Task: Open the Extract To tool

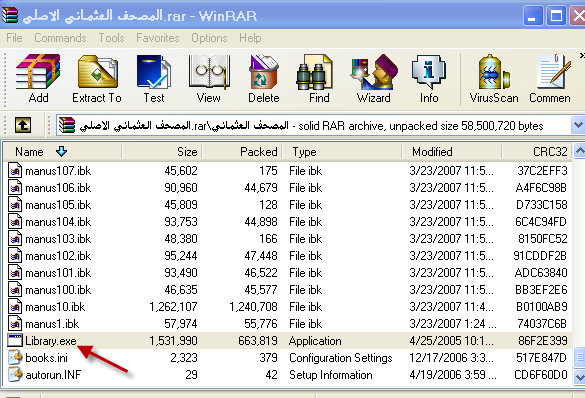Action: coord(97,78)
